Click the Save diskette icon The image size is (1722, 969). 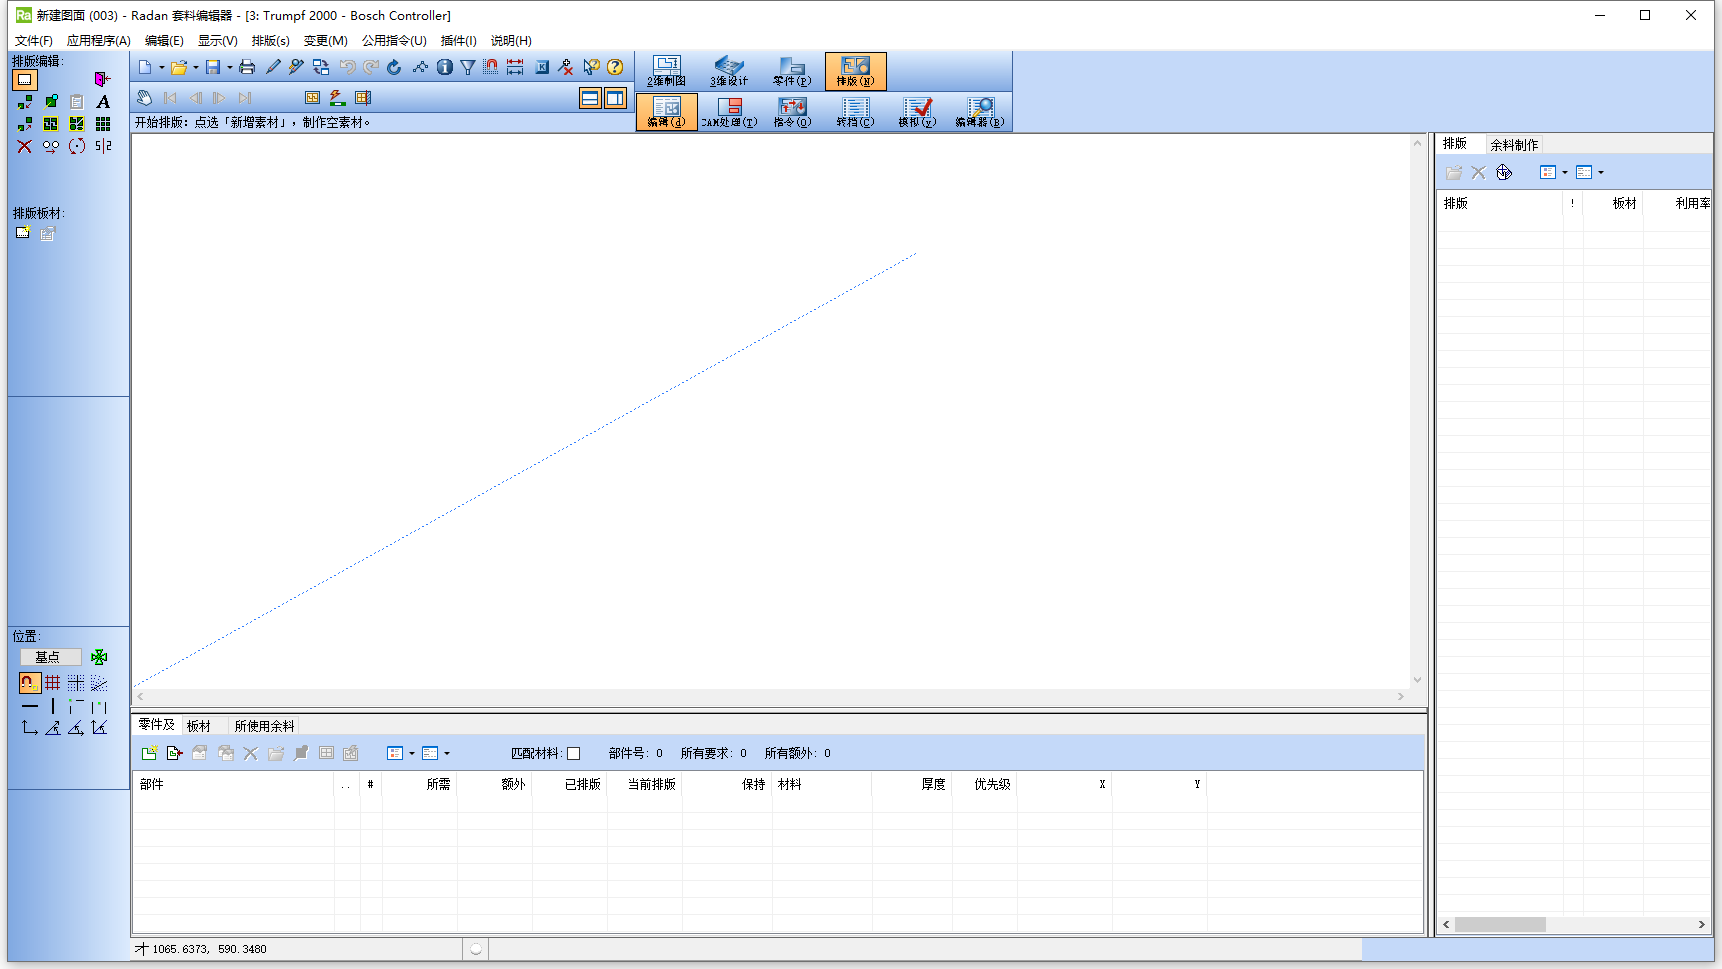pyautogui.click(x=213, y=67)
